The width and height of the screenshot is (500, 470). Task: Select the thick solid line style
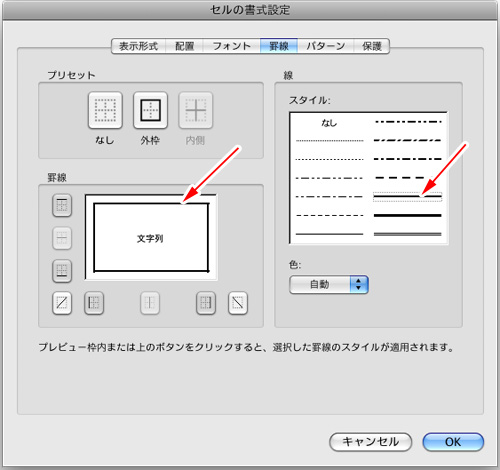pyautogui.click(x=408, y=215)
